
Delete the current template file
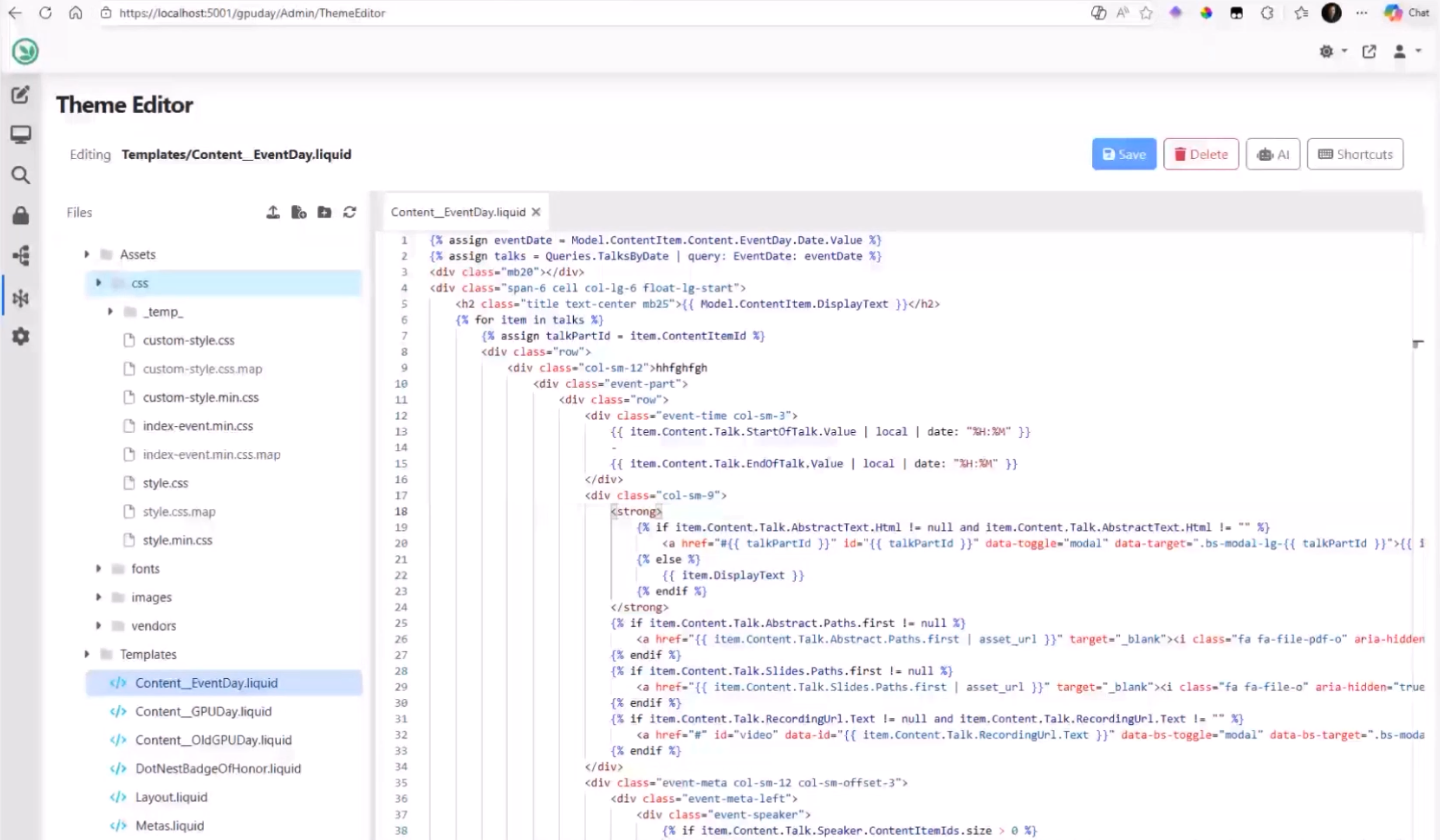click(1201, 154)
